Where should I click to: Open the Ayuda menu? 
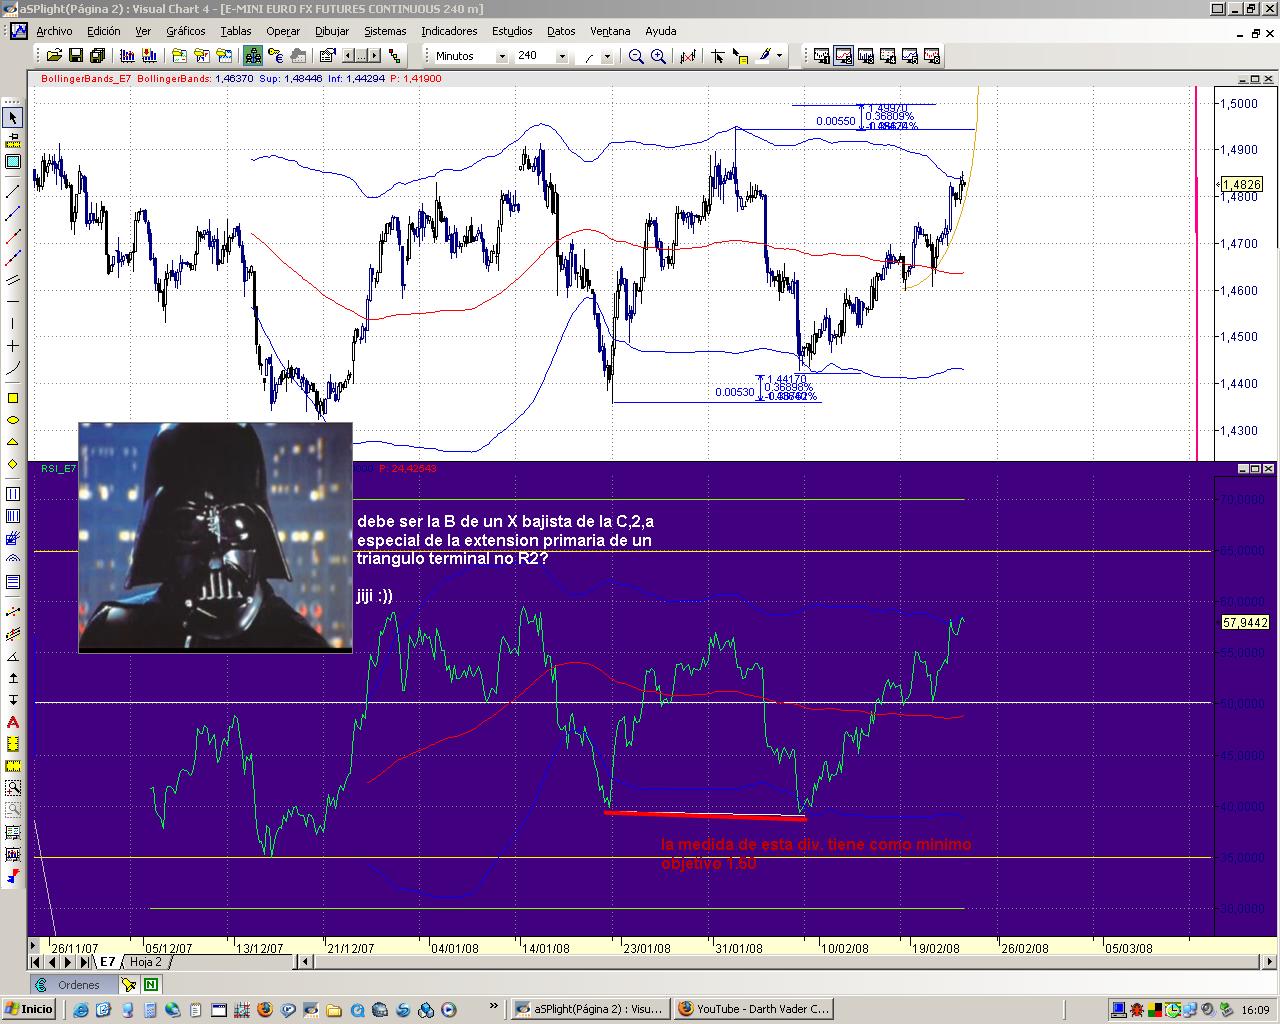coord(661,31)
